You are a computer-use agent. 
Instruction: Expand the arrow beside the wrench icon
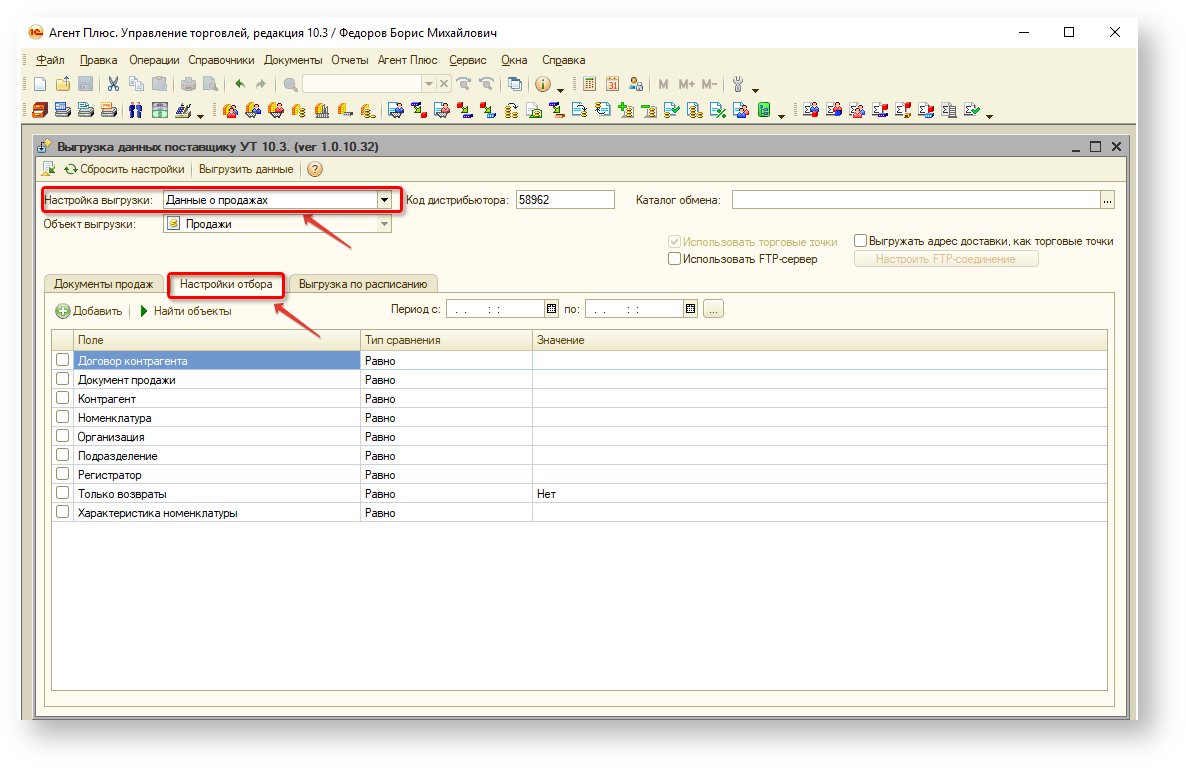pos(756,89)
